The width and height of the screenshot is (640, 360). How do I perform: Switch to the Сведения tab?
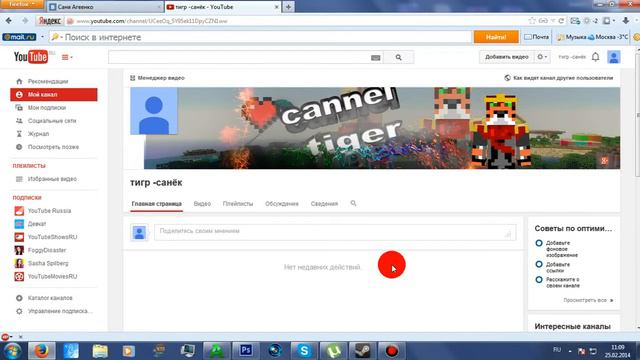pos(324,204)
